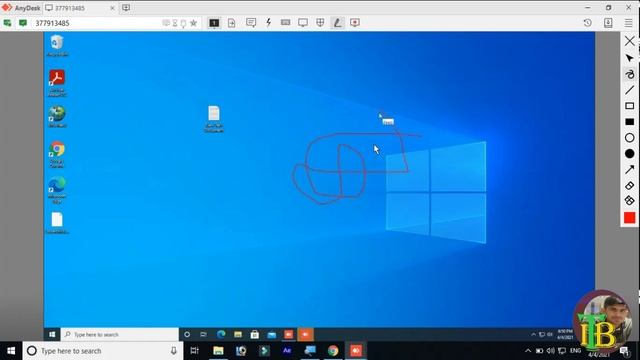Click the remote taskbar search box

click(120, 334)
